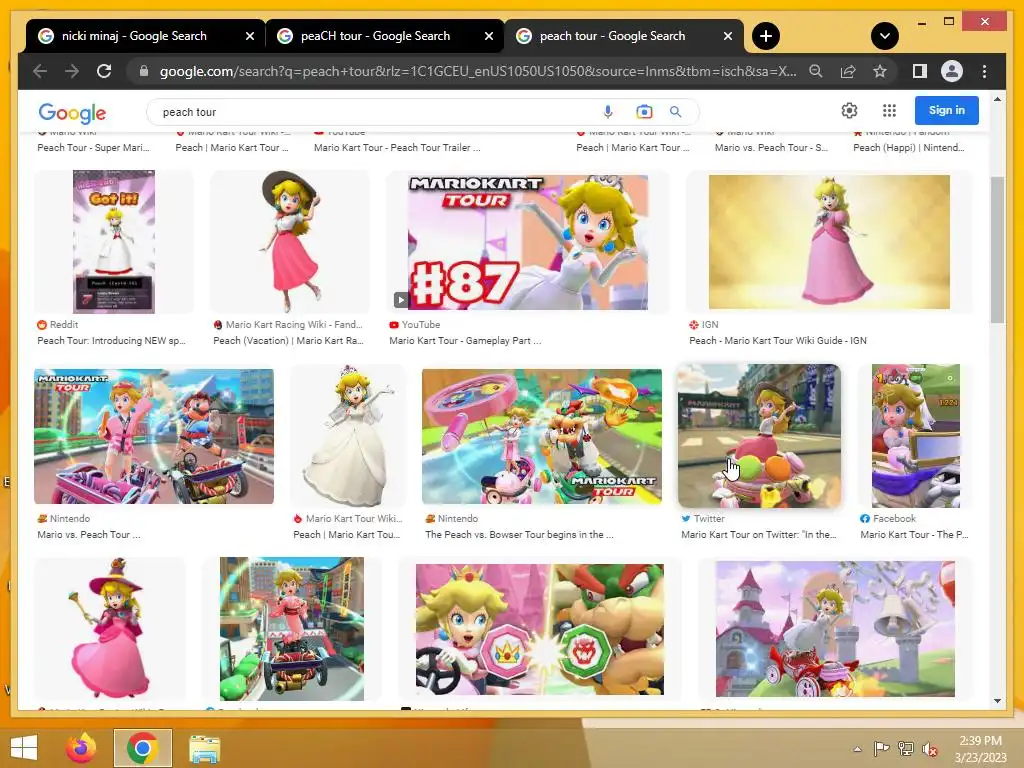Open File Explorer from the taskbar

click(204, 748)
